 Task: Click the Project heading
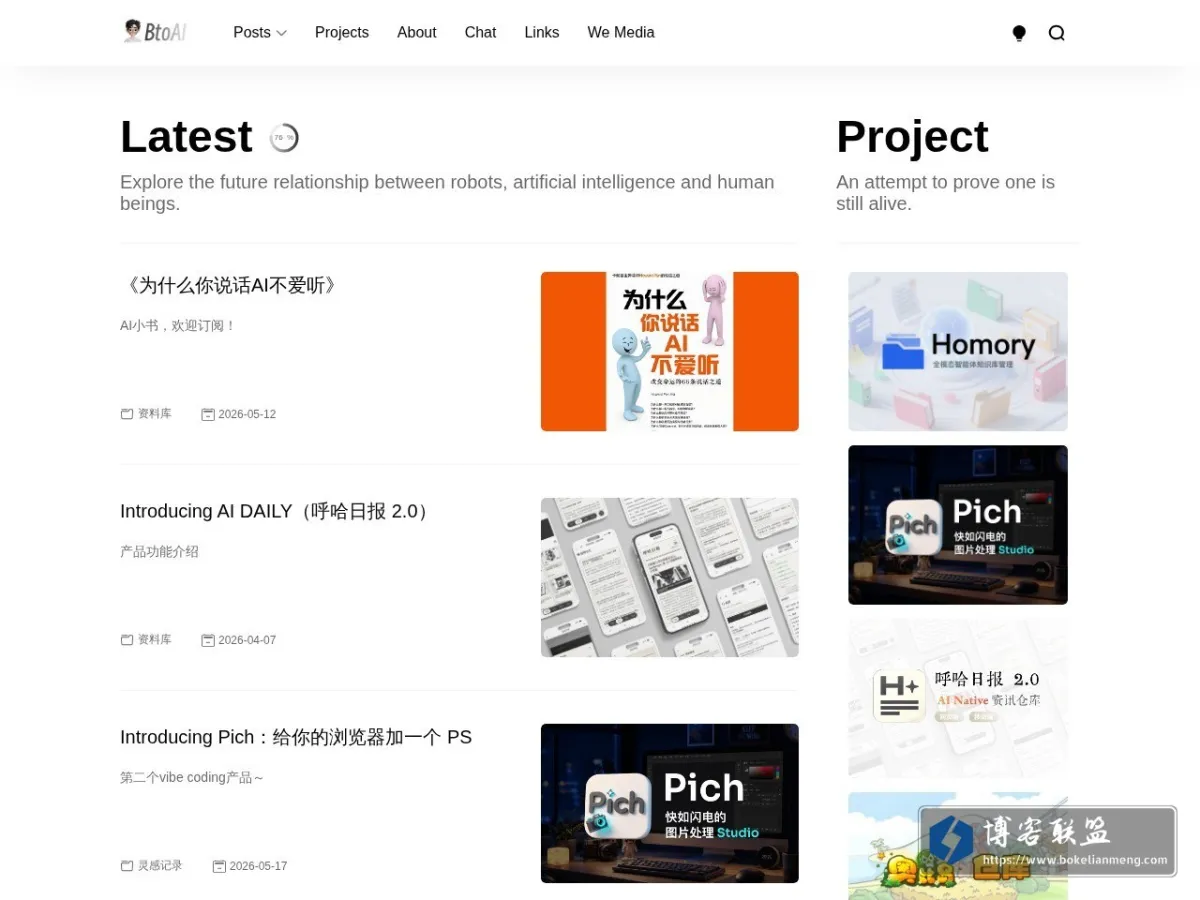(912, 137)
